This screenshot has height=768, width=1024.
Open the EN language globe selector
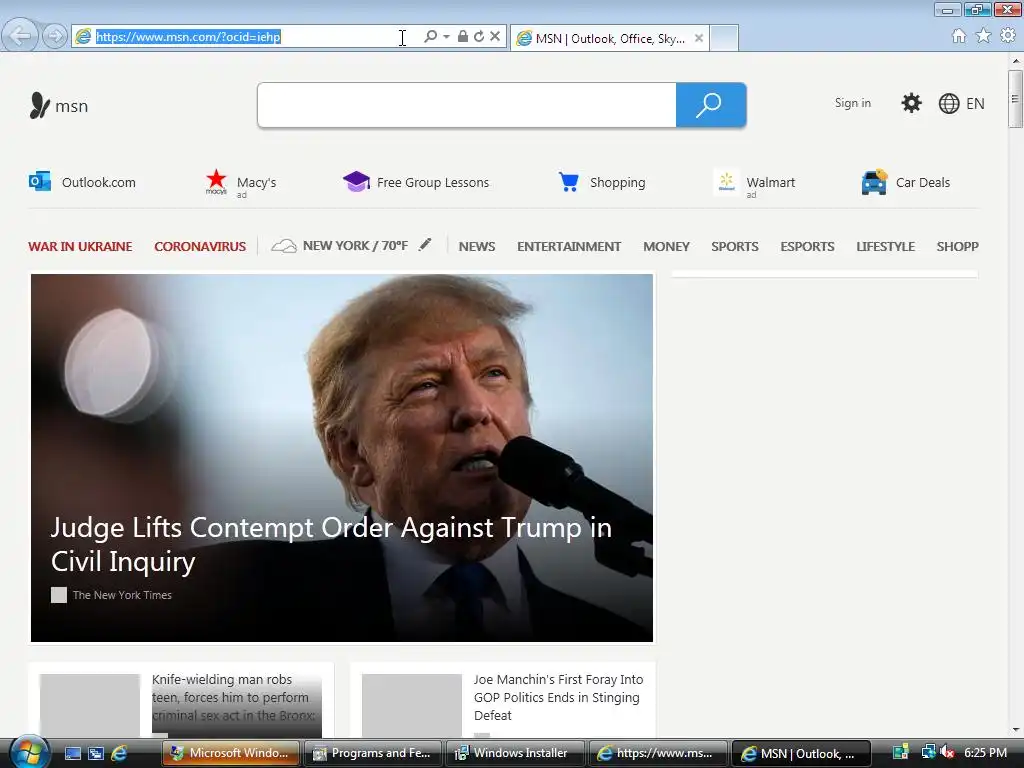pos(961,103)
